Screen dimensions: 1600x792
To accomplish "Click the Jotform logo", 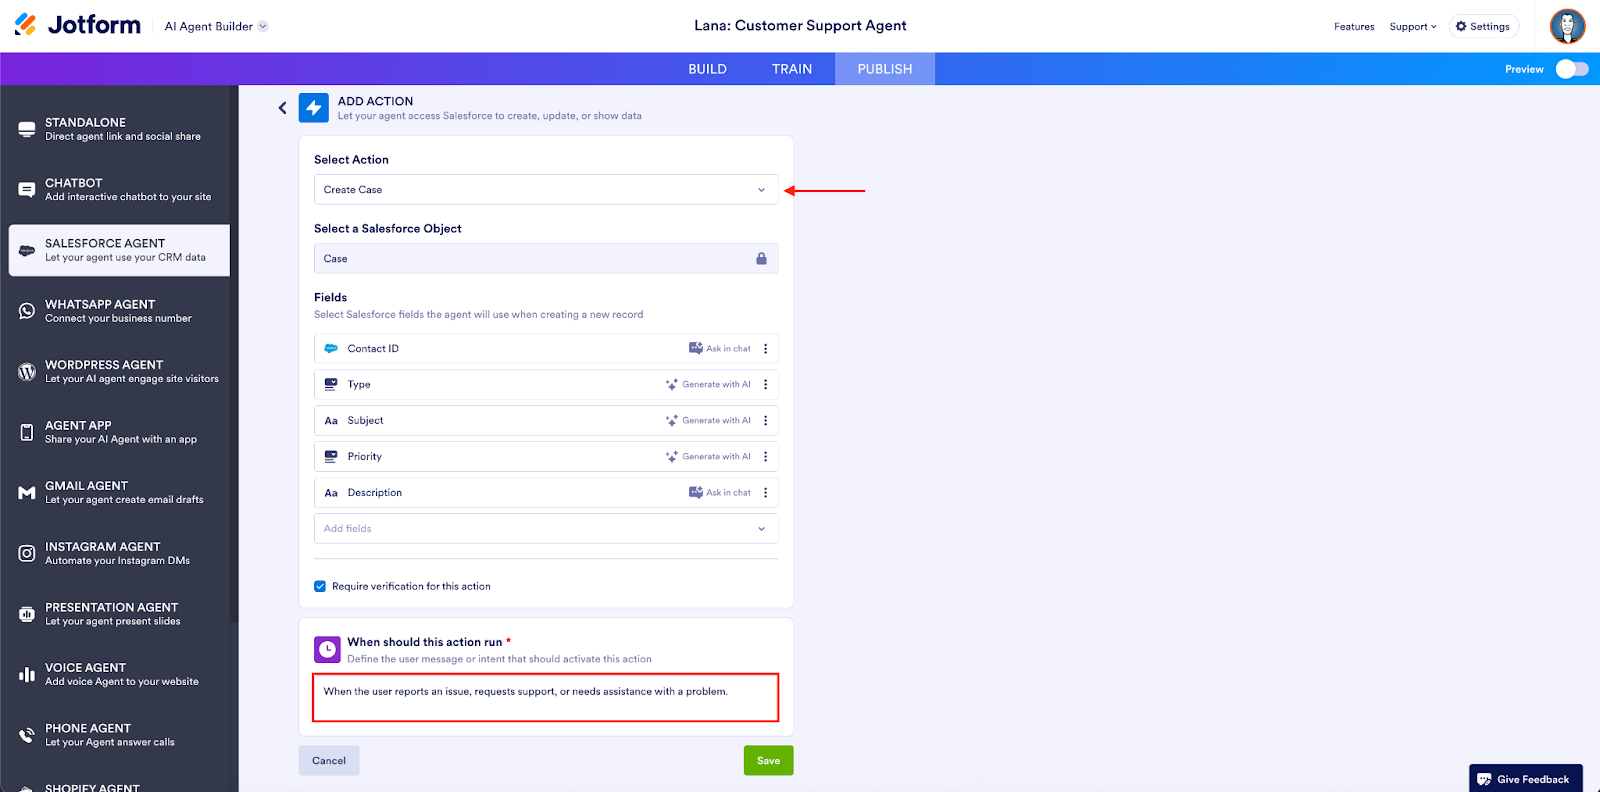I will 78,25.
